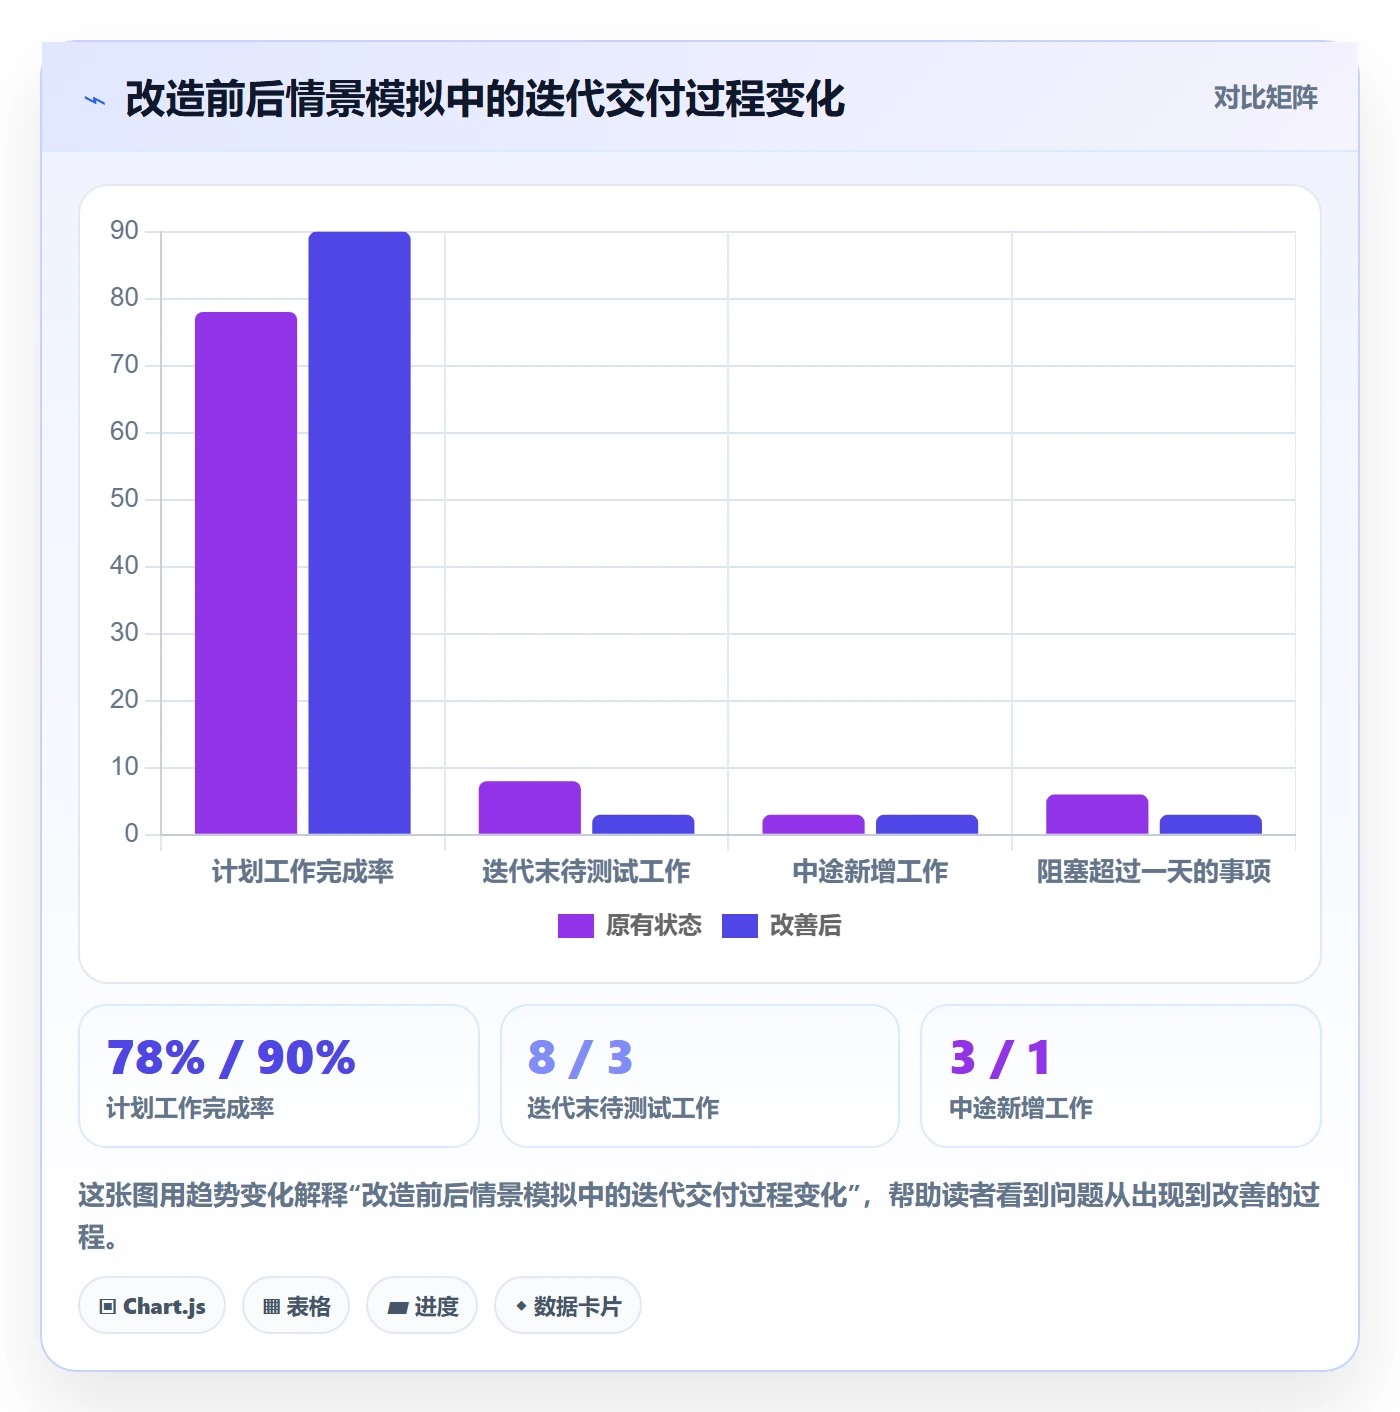Click the purple 计划工作完成率 bar at 78
Viewport: 1400px width, 1412px height.
click(x=246, y=573)
